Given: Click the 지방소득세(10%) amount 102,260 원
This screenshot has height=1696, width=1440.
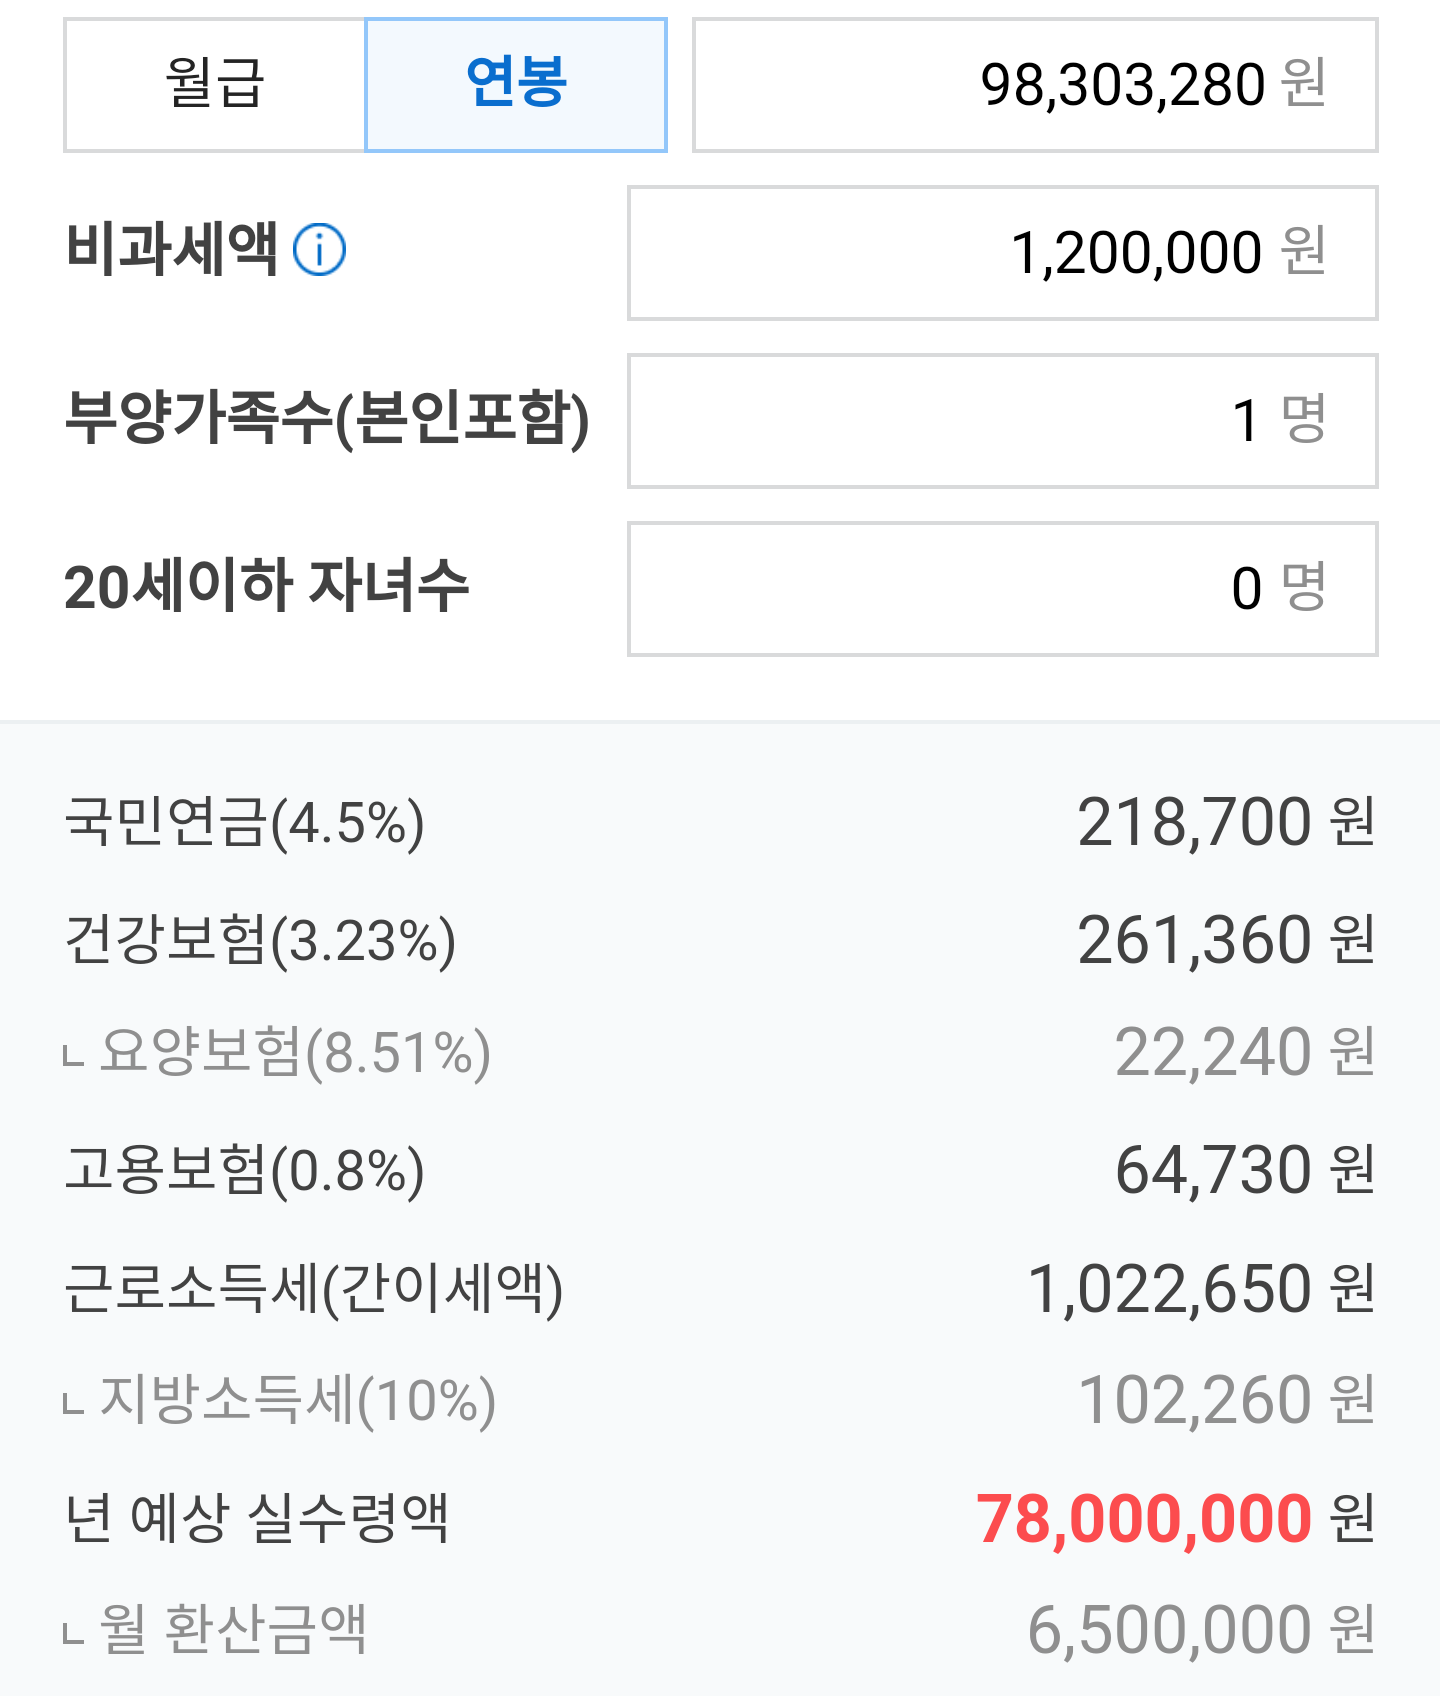Looking at the screenshot, I should [1227, 1401].
